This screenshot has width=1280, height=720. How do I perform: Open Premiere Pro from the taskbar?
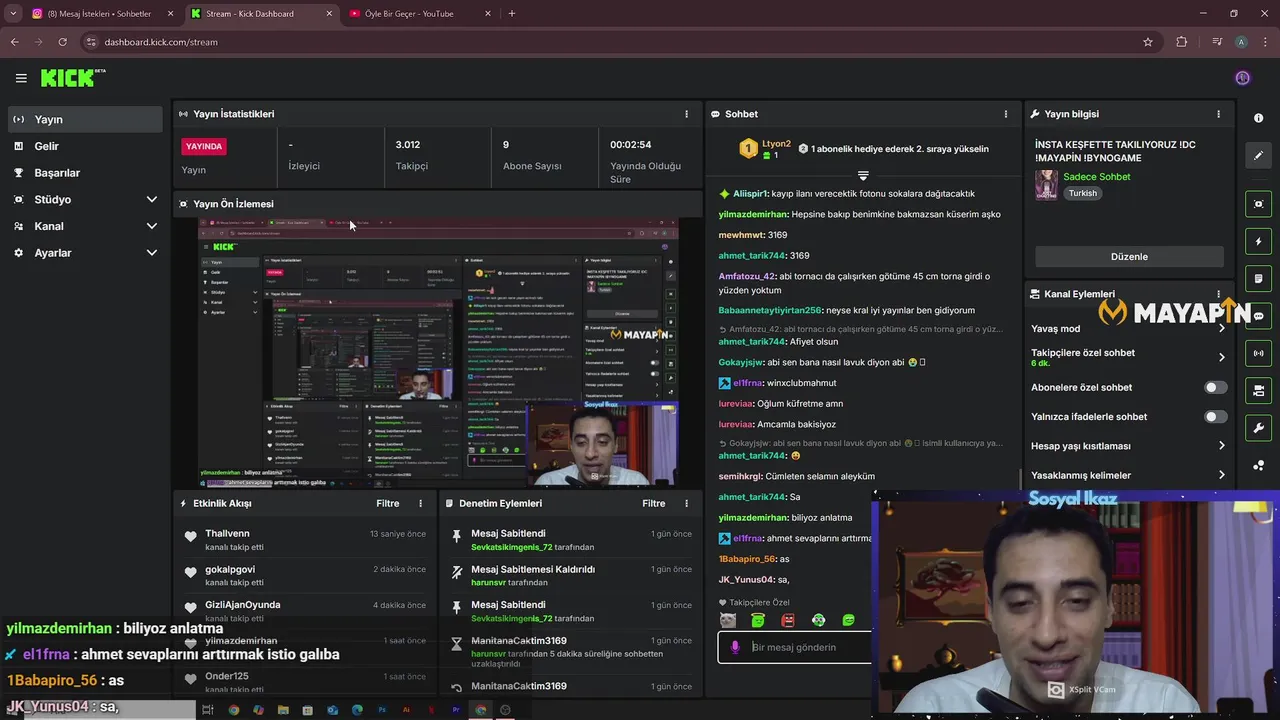pos(456,710)
